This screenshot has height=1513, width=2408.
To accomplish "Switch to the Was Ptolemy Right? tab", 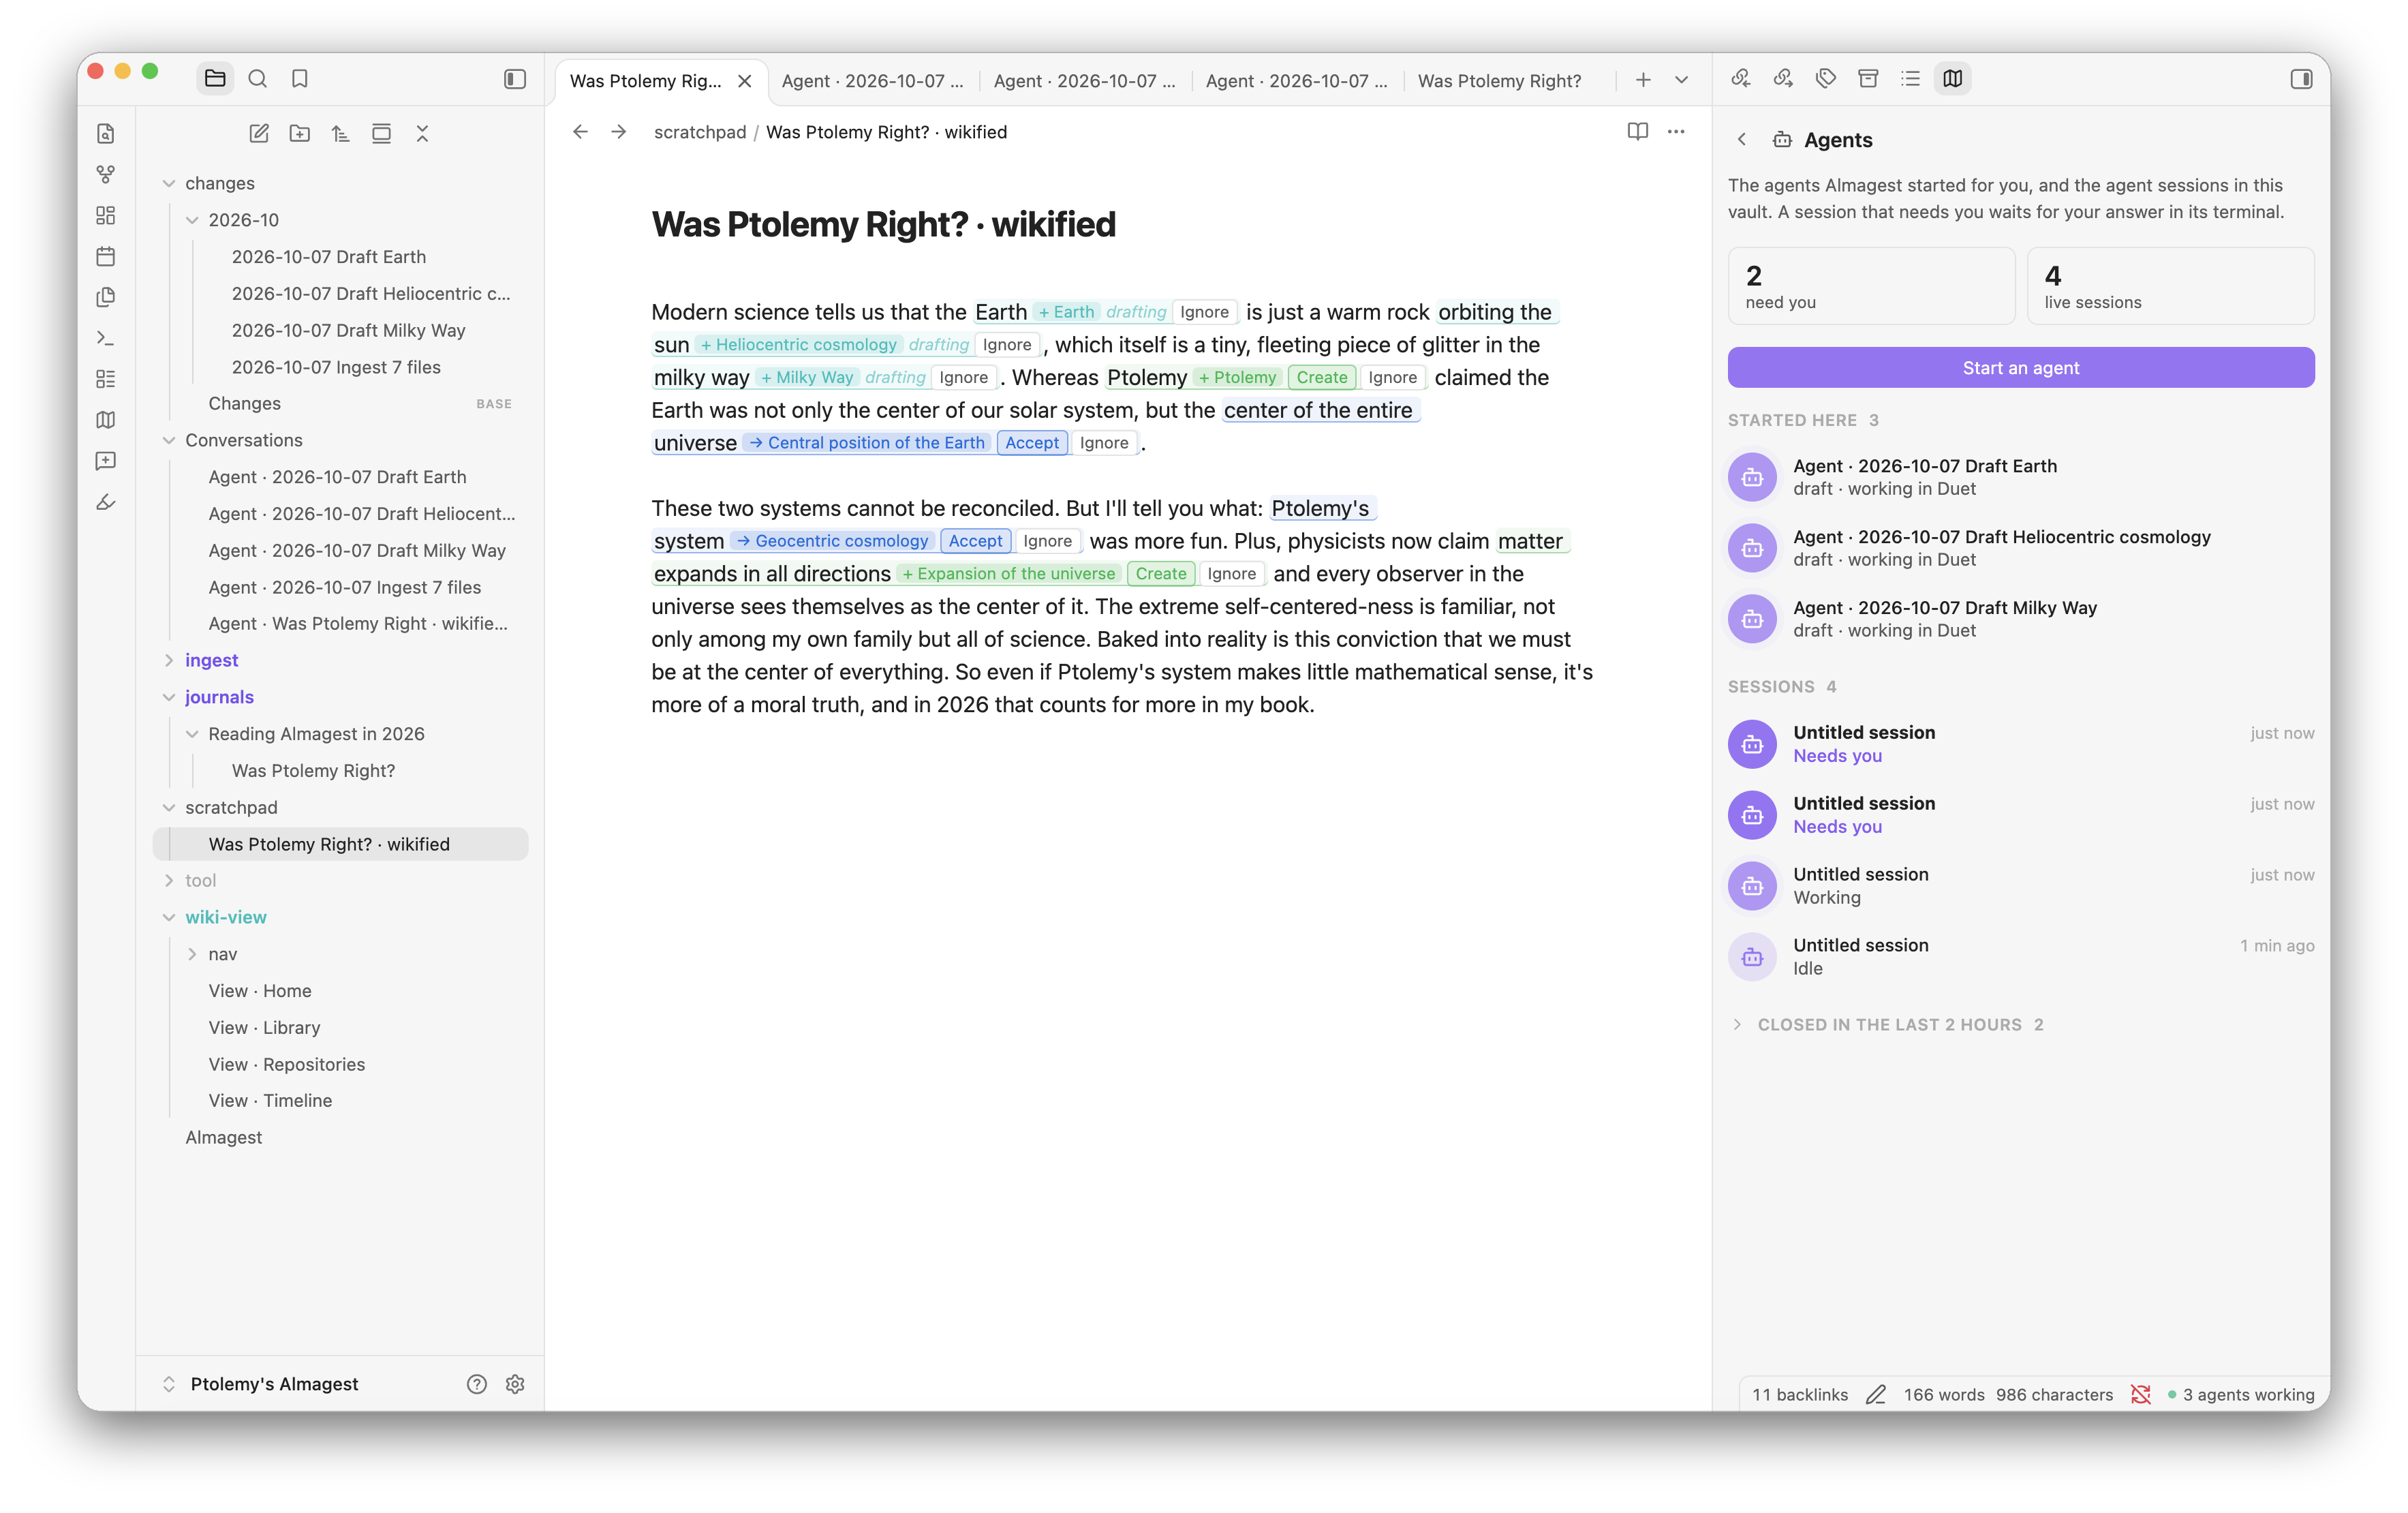I will pos(1499,80).
